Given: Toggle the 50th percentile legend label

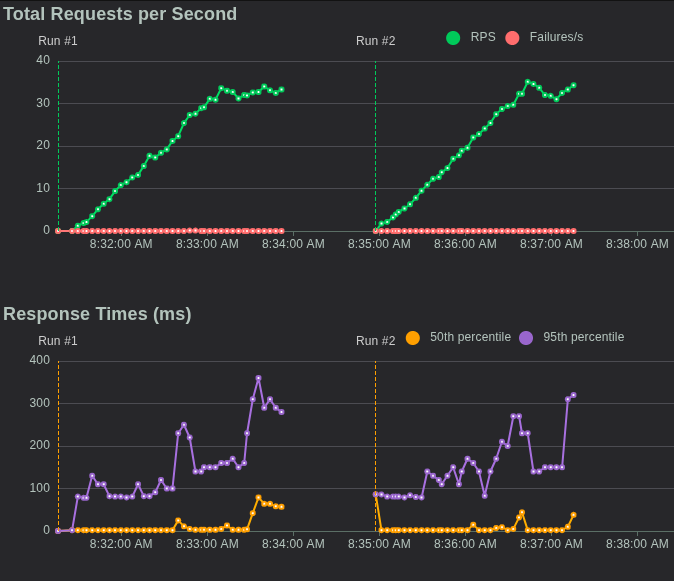Looking at the screenshot, I should (x=470, y=337).
